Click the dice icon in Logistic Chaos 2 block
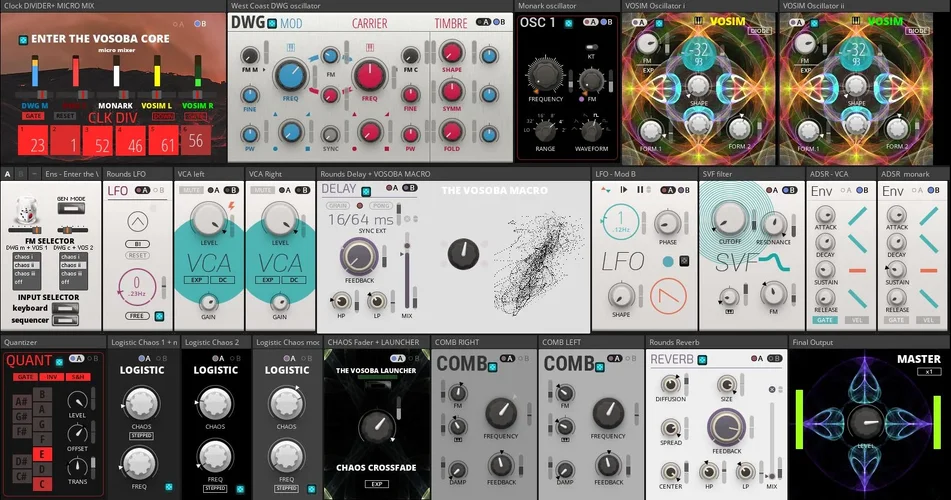Screen dimensions: 951x500 click(x=240, y=488)
